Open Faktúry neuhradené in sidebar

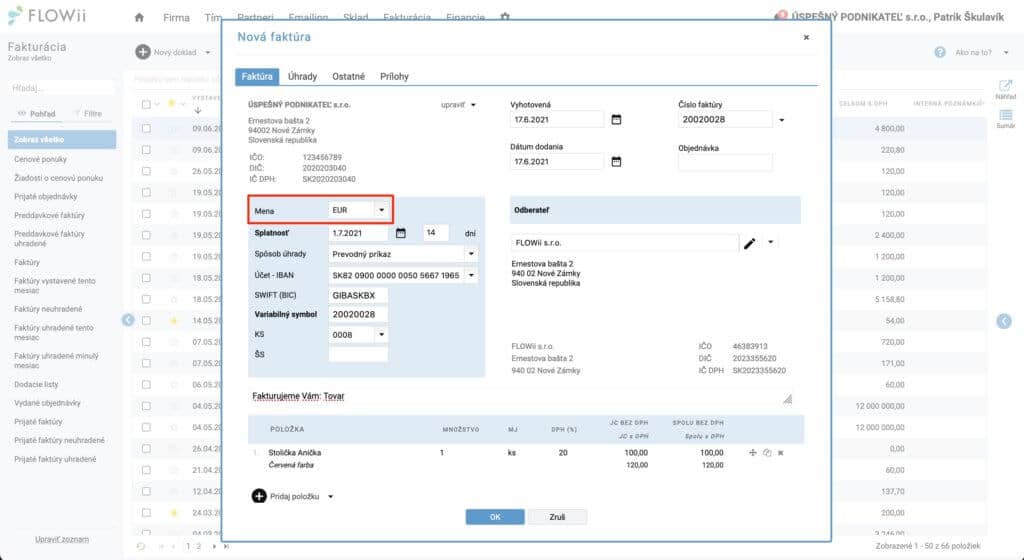pos(48,309)
